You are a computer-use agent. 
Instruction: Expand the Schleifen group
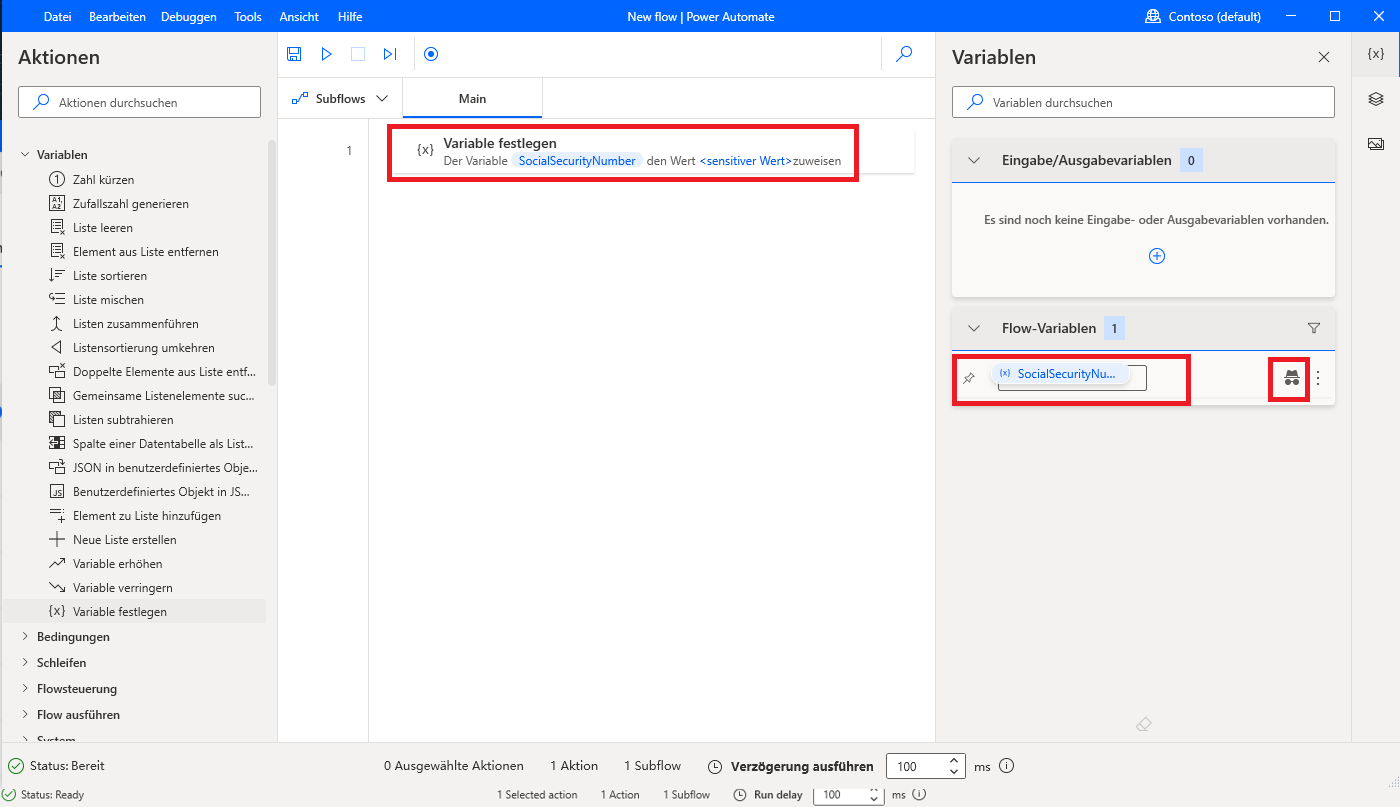tap(25, 663)
